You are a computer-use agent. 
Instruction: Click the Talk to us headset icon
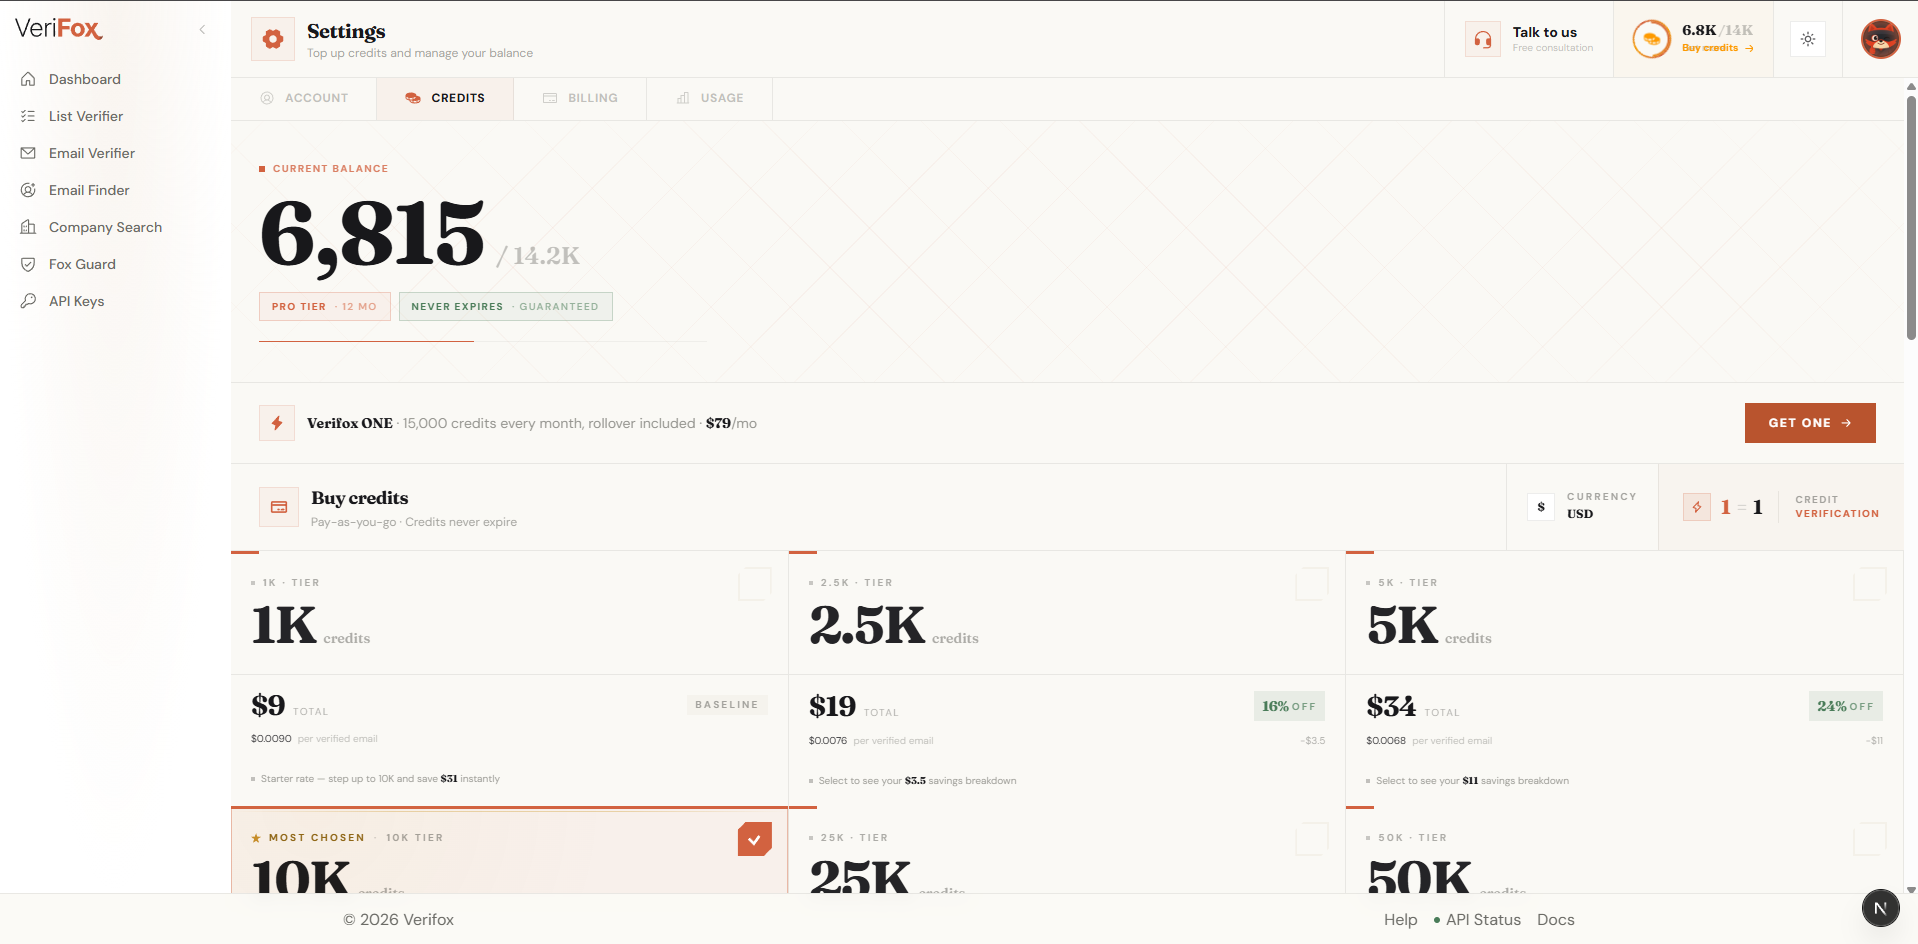[x=1483, y=39]
